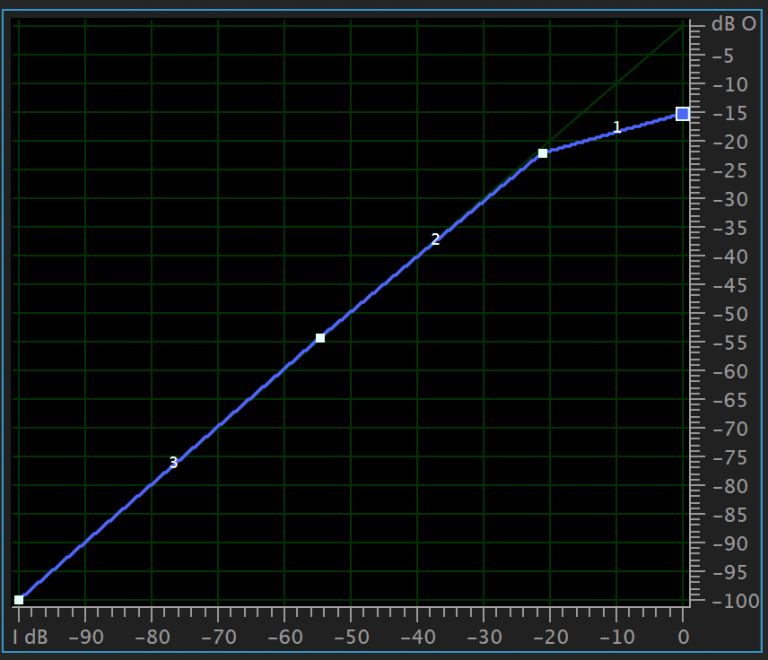This screenshot has width=768, height=660.
Task: Select the control point at the -100 dB corner
Action: (x=19, y=600)
